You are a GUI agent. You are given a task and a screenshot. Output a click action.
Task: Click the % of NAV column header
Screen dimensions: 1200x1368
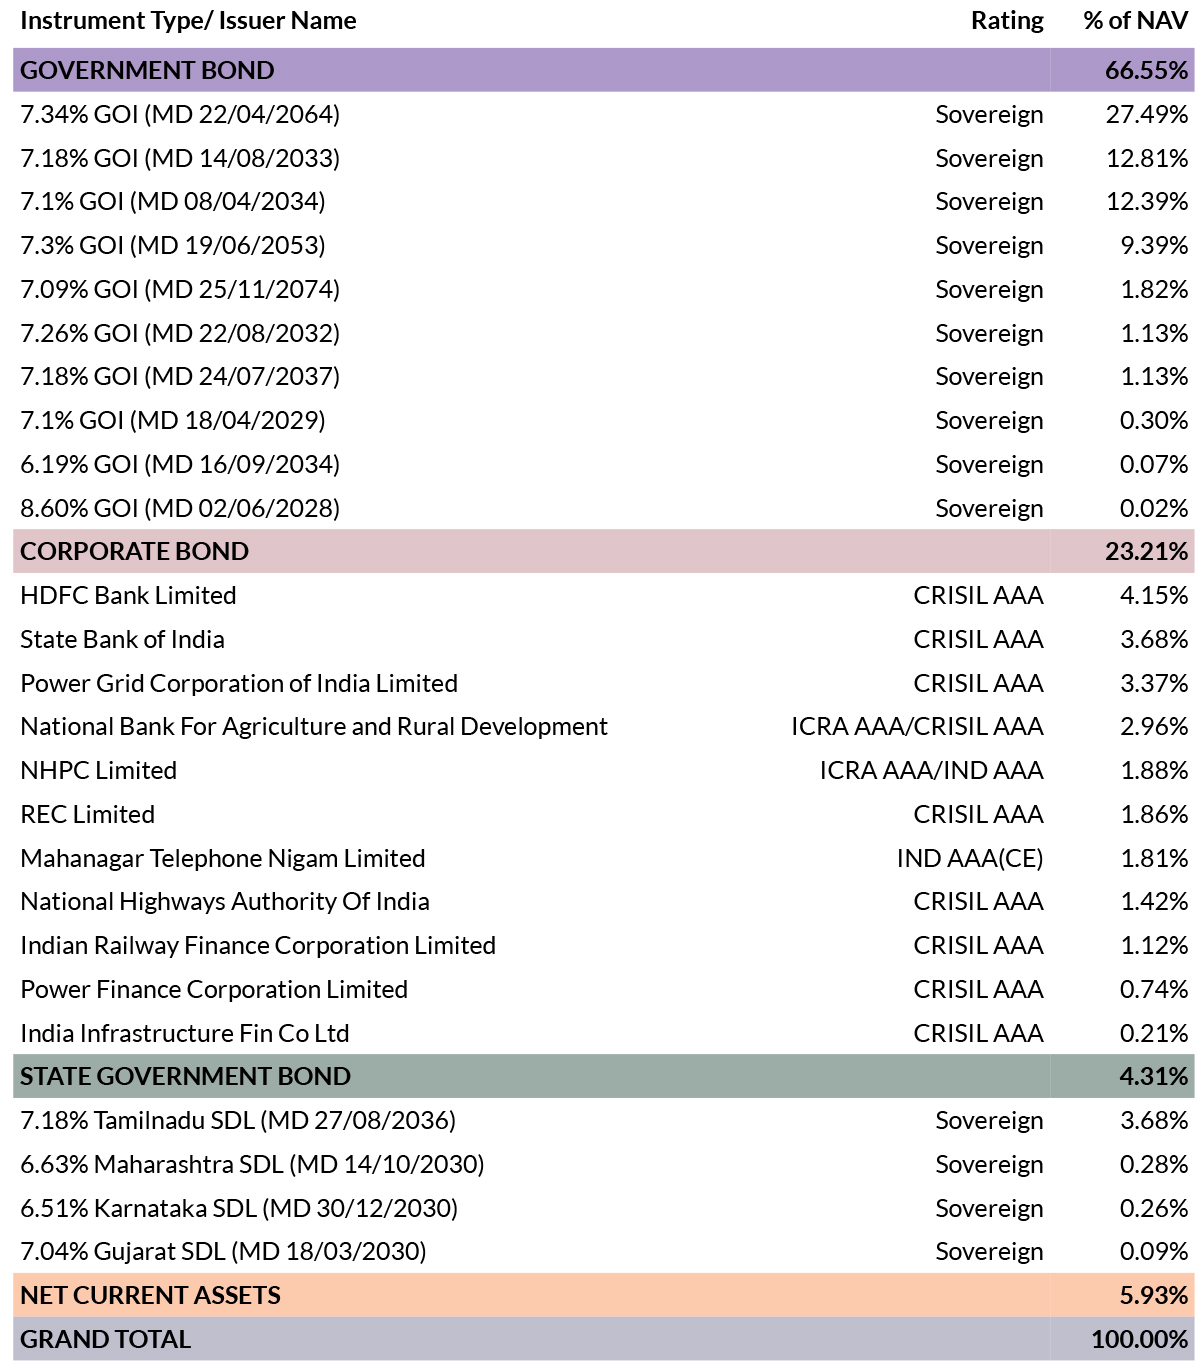(1135, 21)
